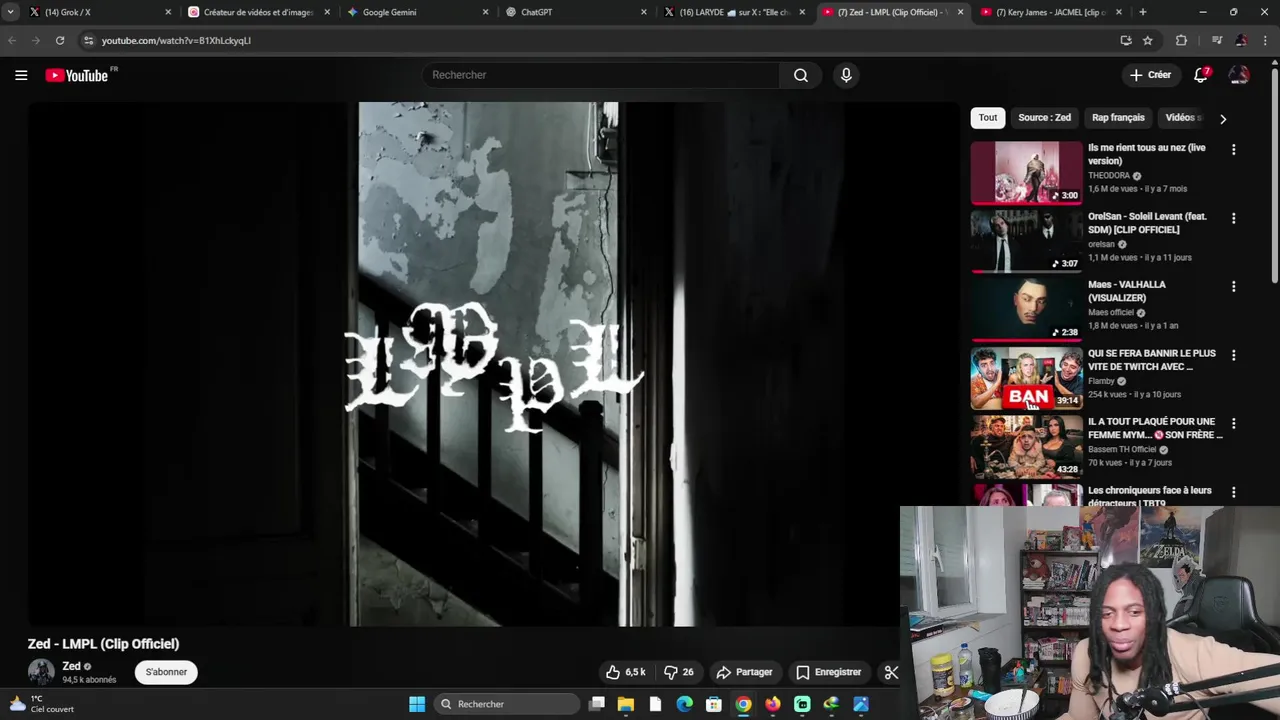The width and height of the screenshot is (1280, 720).
Task: Like the video with 6,5 k thumbs-up
Action: click(x=626, y=672)
